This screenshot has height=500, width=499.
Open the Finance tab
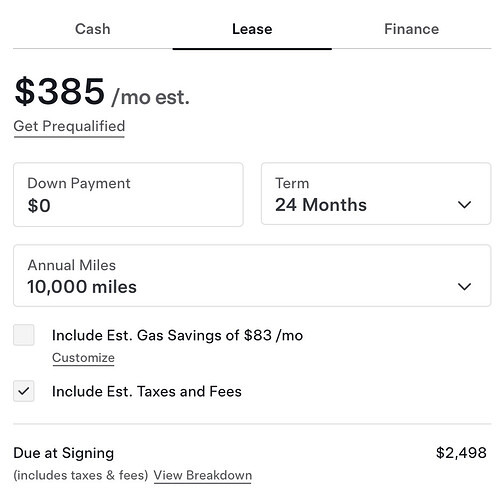411,29
